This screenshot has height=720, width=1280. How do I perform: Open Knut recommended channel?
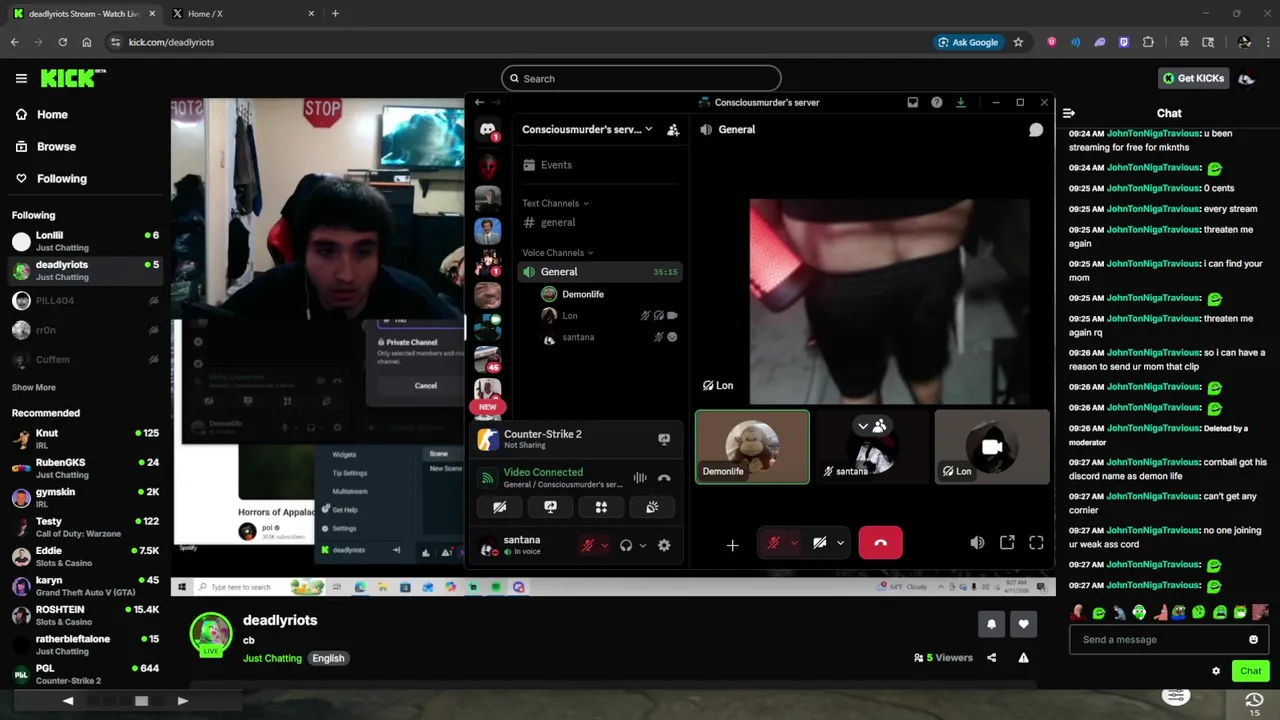pyautogui.click(x=85, y=439)
